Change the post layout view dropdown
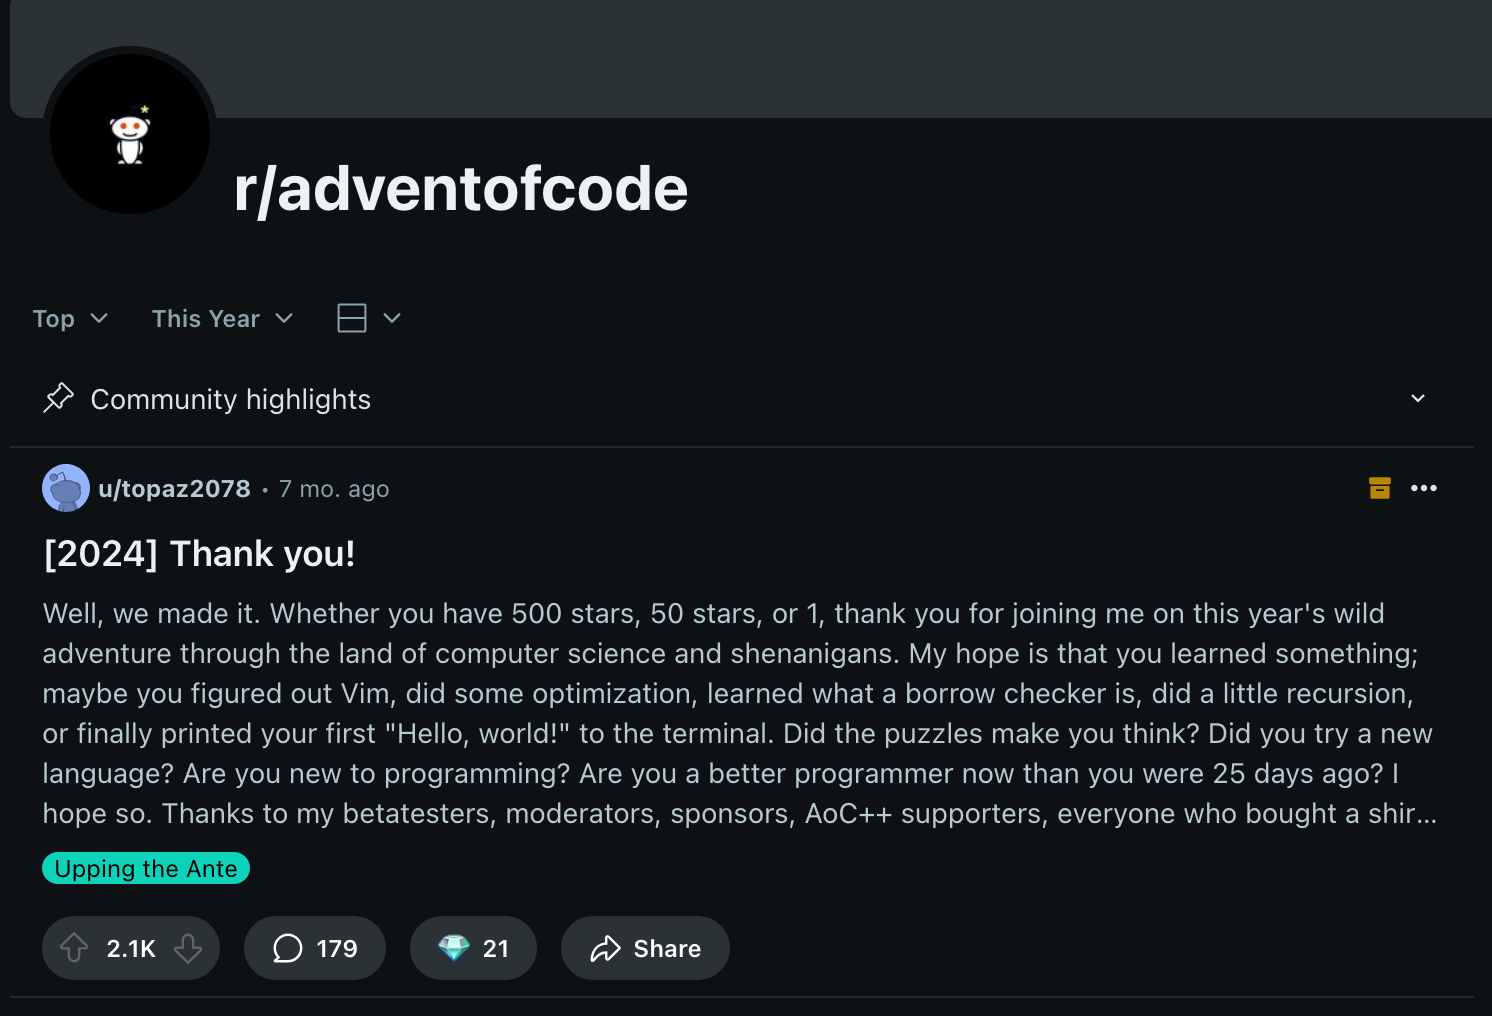The width and height of the screenshot is (1492, 1016). click(369, 318)
